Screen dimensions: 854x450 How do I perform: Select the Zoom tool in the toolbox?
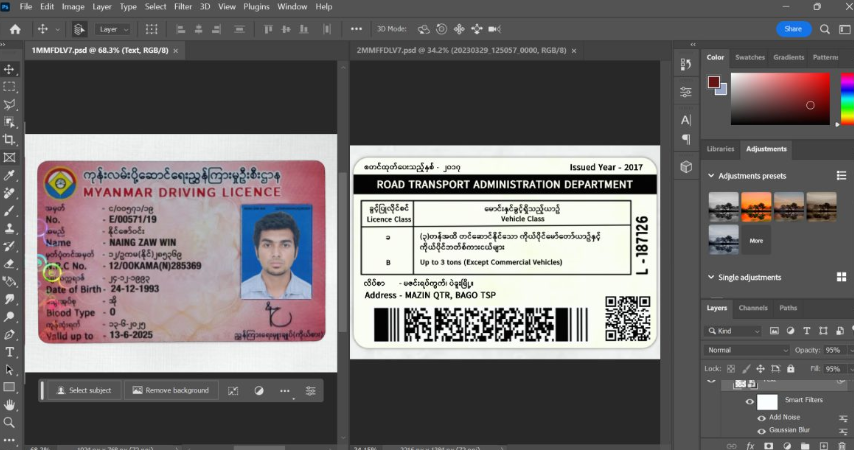tap(9, 422)
